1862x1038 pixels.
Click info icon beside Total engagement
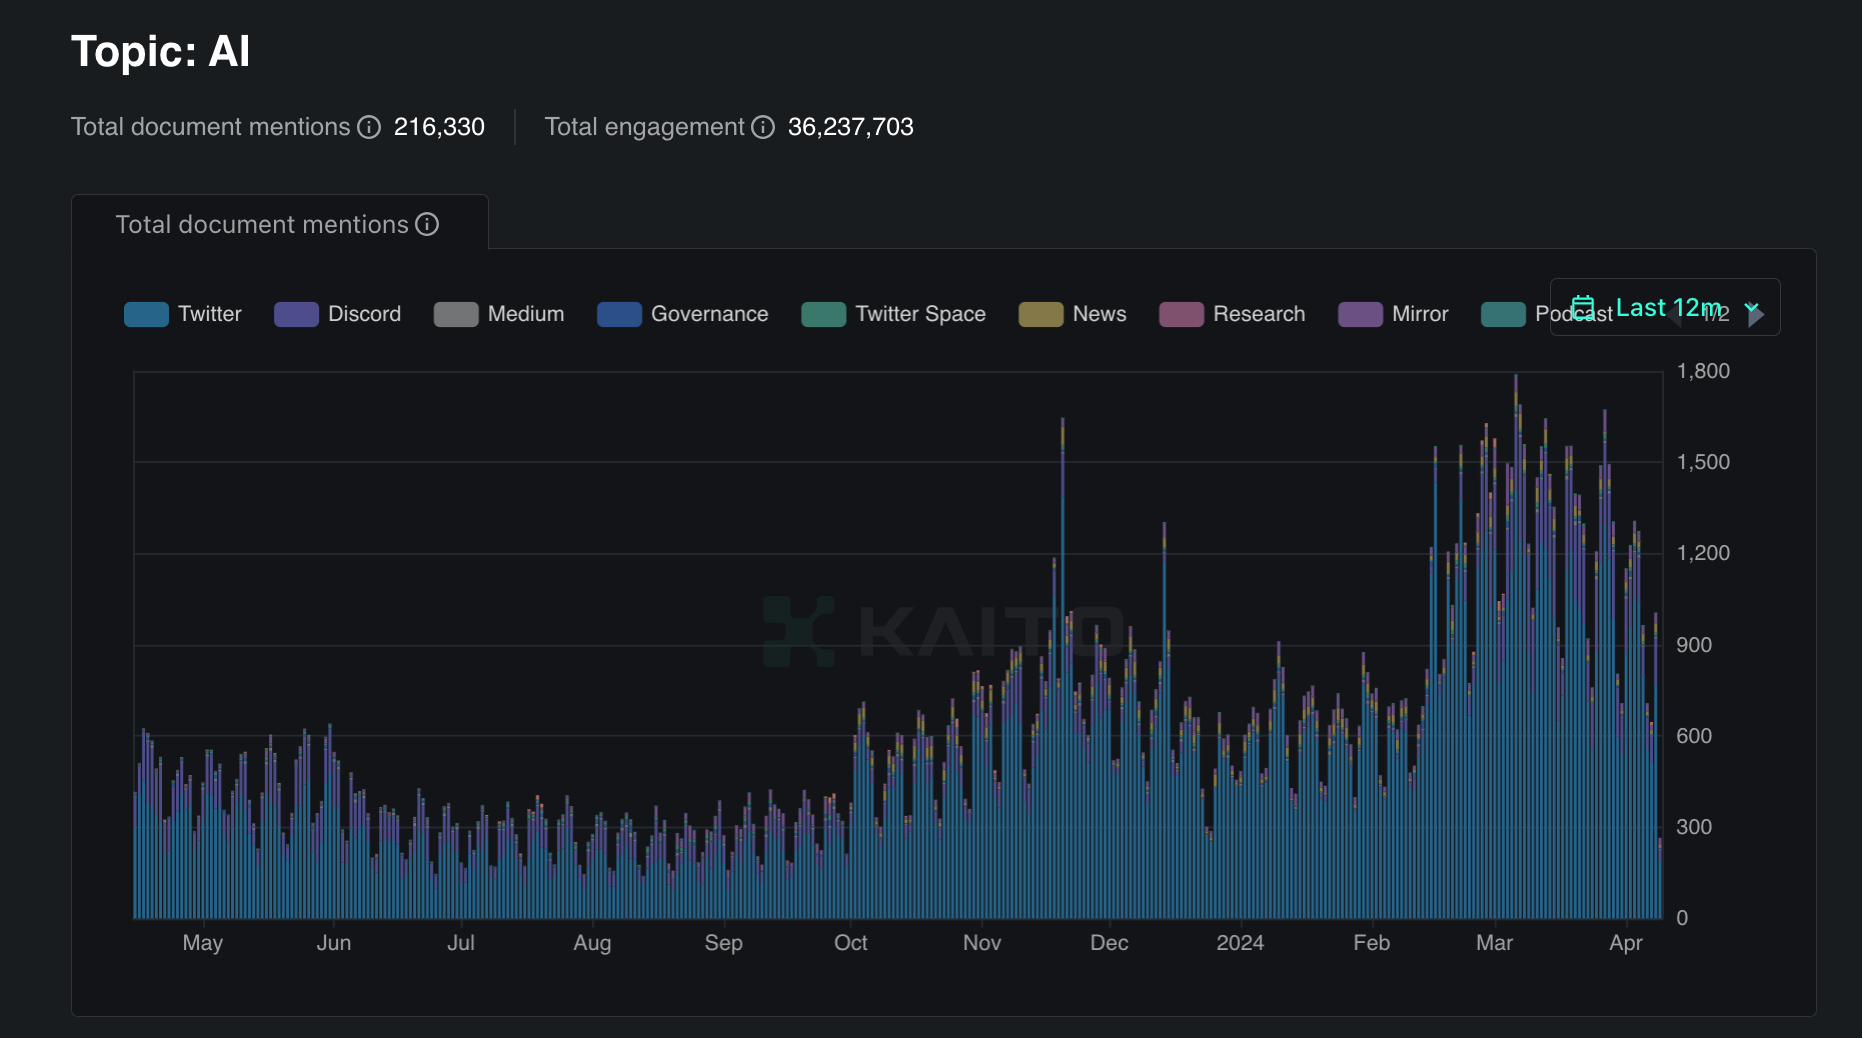coord(763,127)
